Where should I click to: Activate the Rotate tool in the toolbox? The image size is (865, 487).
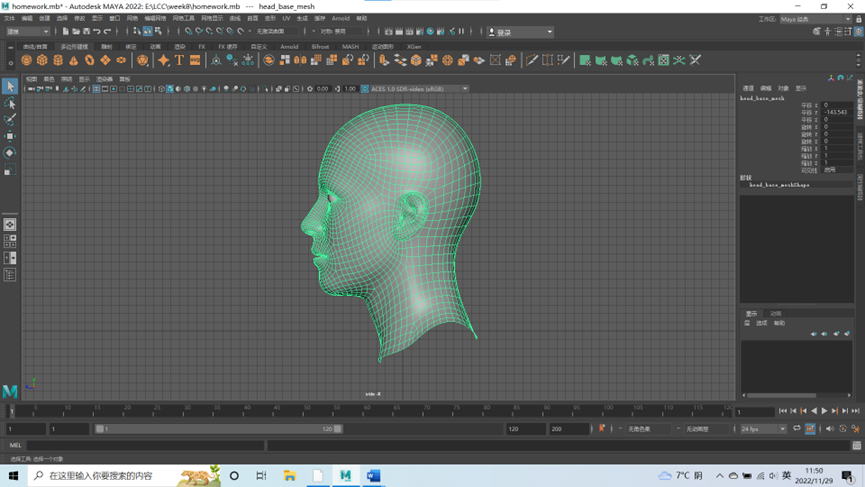click(10, 153)
